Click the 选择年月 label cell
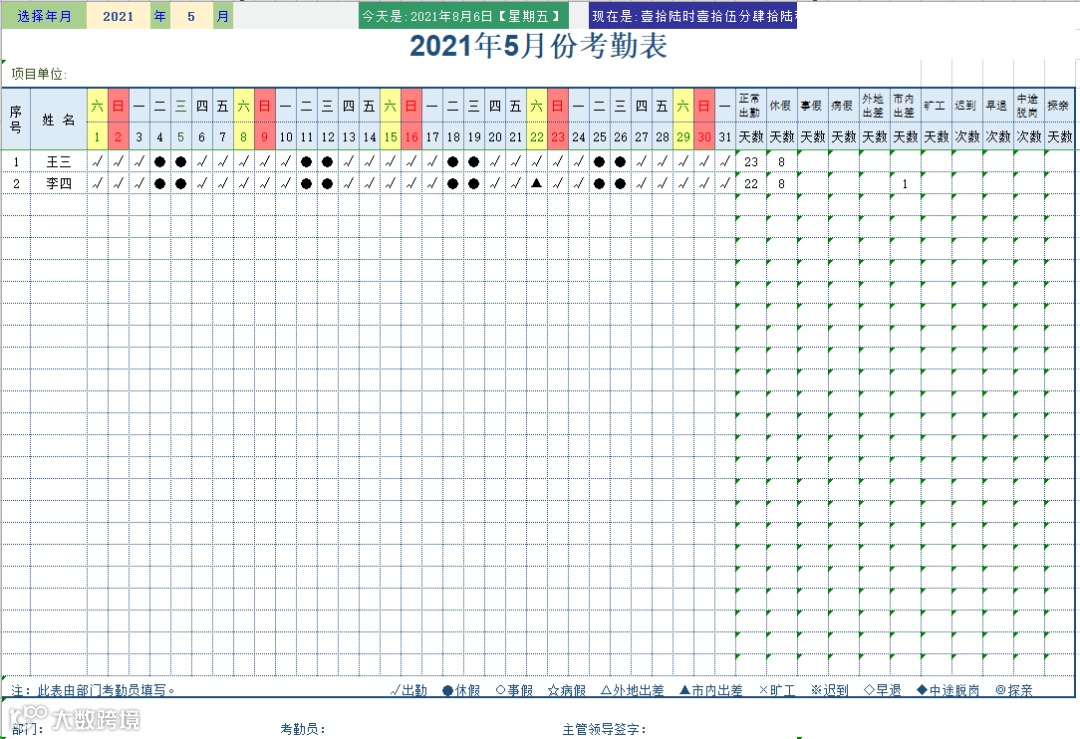1080x739 pixels. point(44,16)
